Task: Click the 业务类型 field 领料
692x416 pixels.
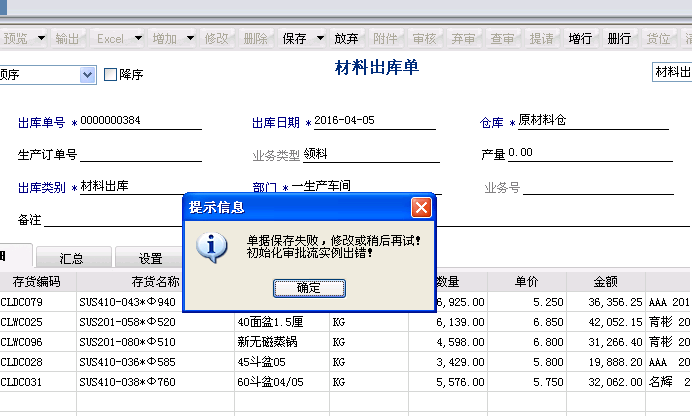Action: tap(371, 154)
